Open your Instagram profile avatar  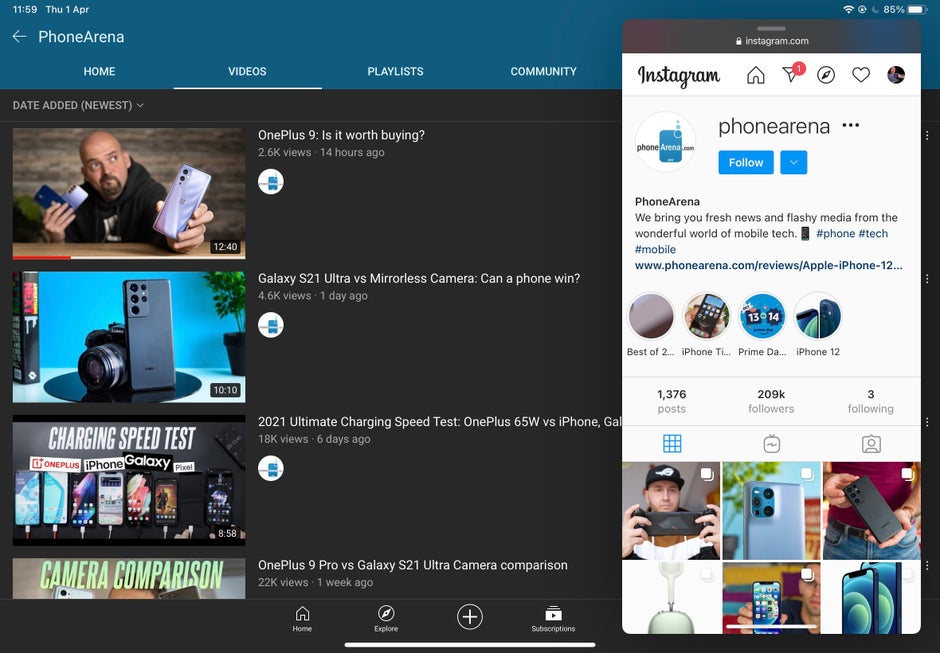click(896, 75)
